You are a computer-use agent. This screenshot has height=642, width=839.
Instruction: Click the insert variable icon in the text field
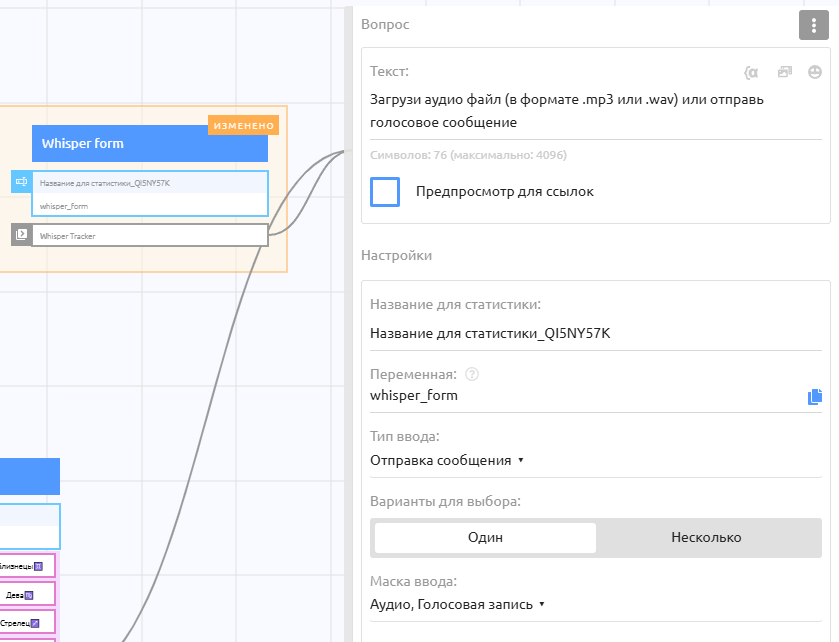point(752,72)
